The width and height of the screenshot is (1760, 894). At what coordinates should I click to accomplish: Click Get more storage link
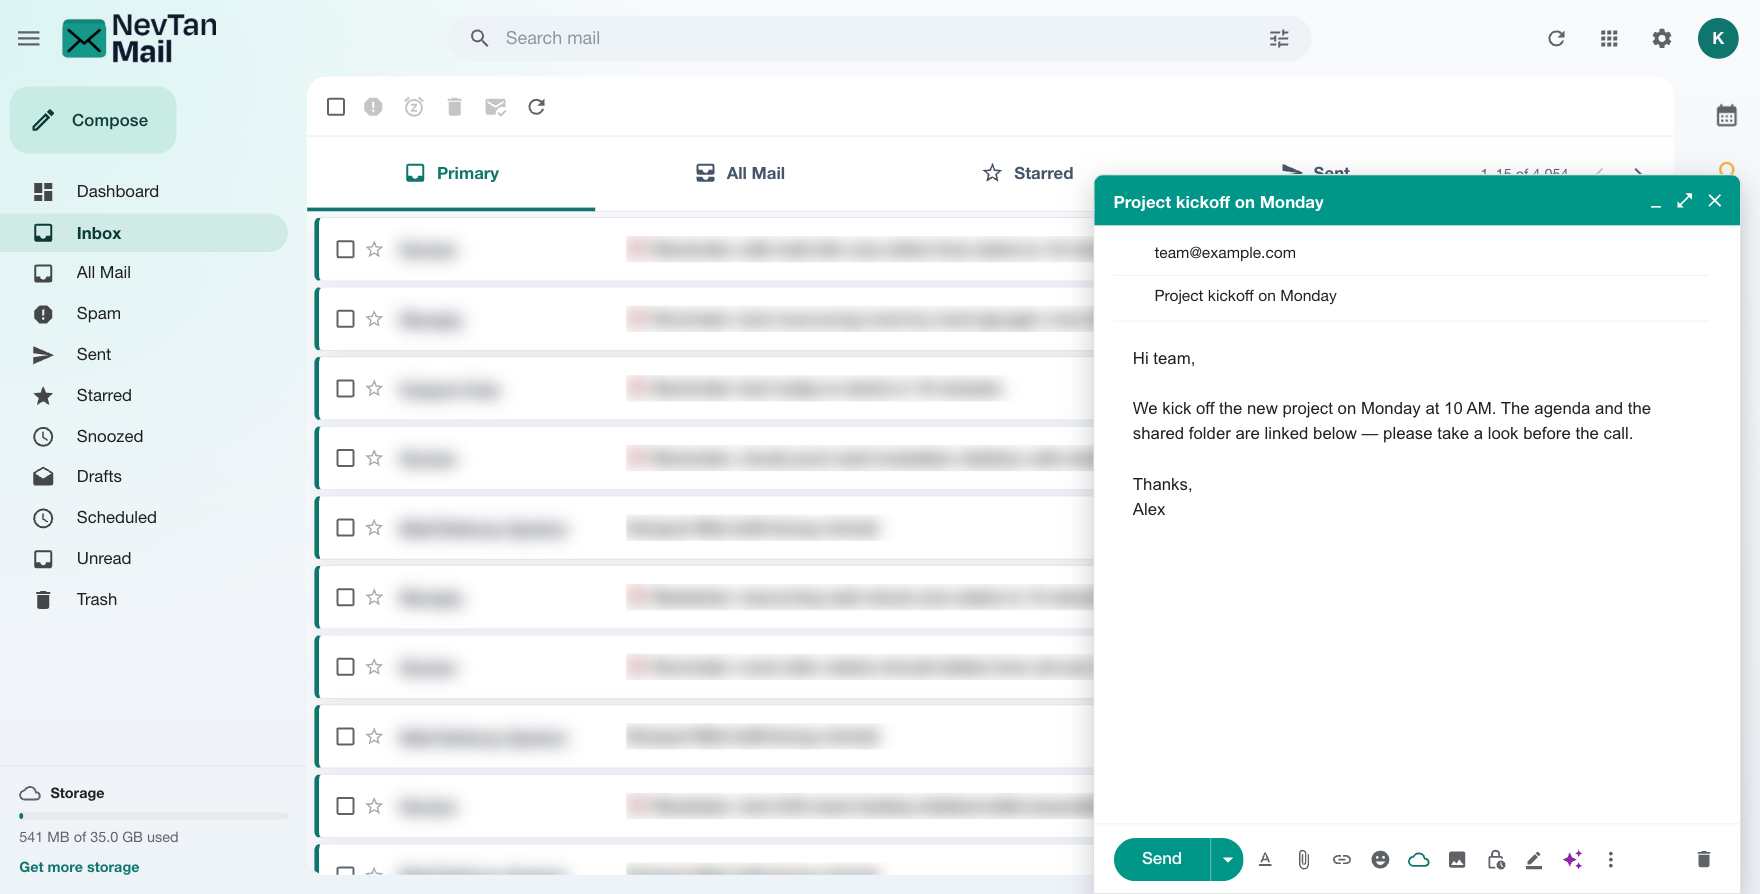pos(79,867)
